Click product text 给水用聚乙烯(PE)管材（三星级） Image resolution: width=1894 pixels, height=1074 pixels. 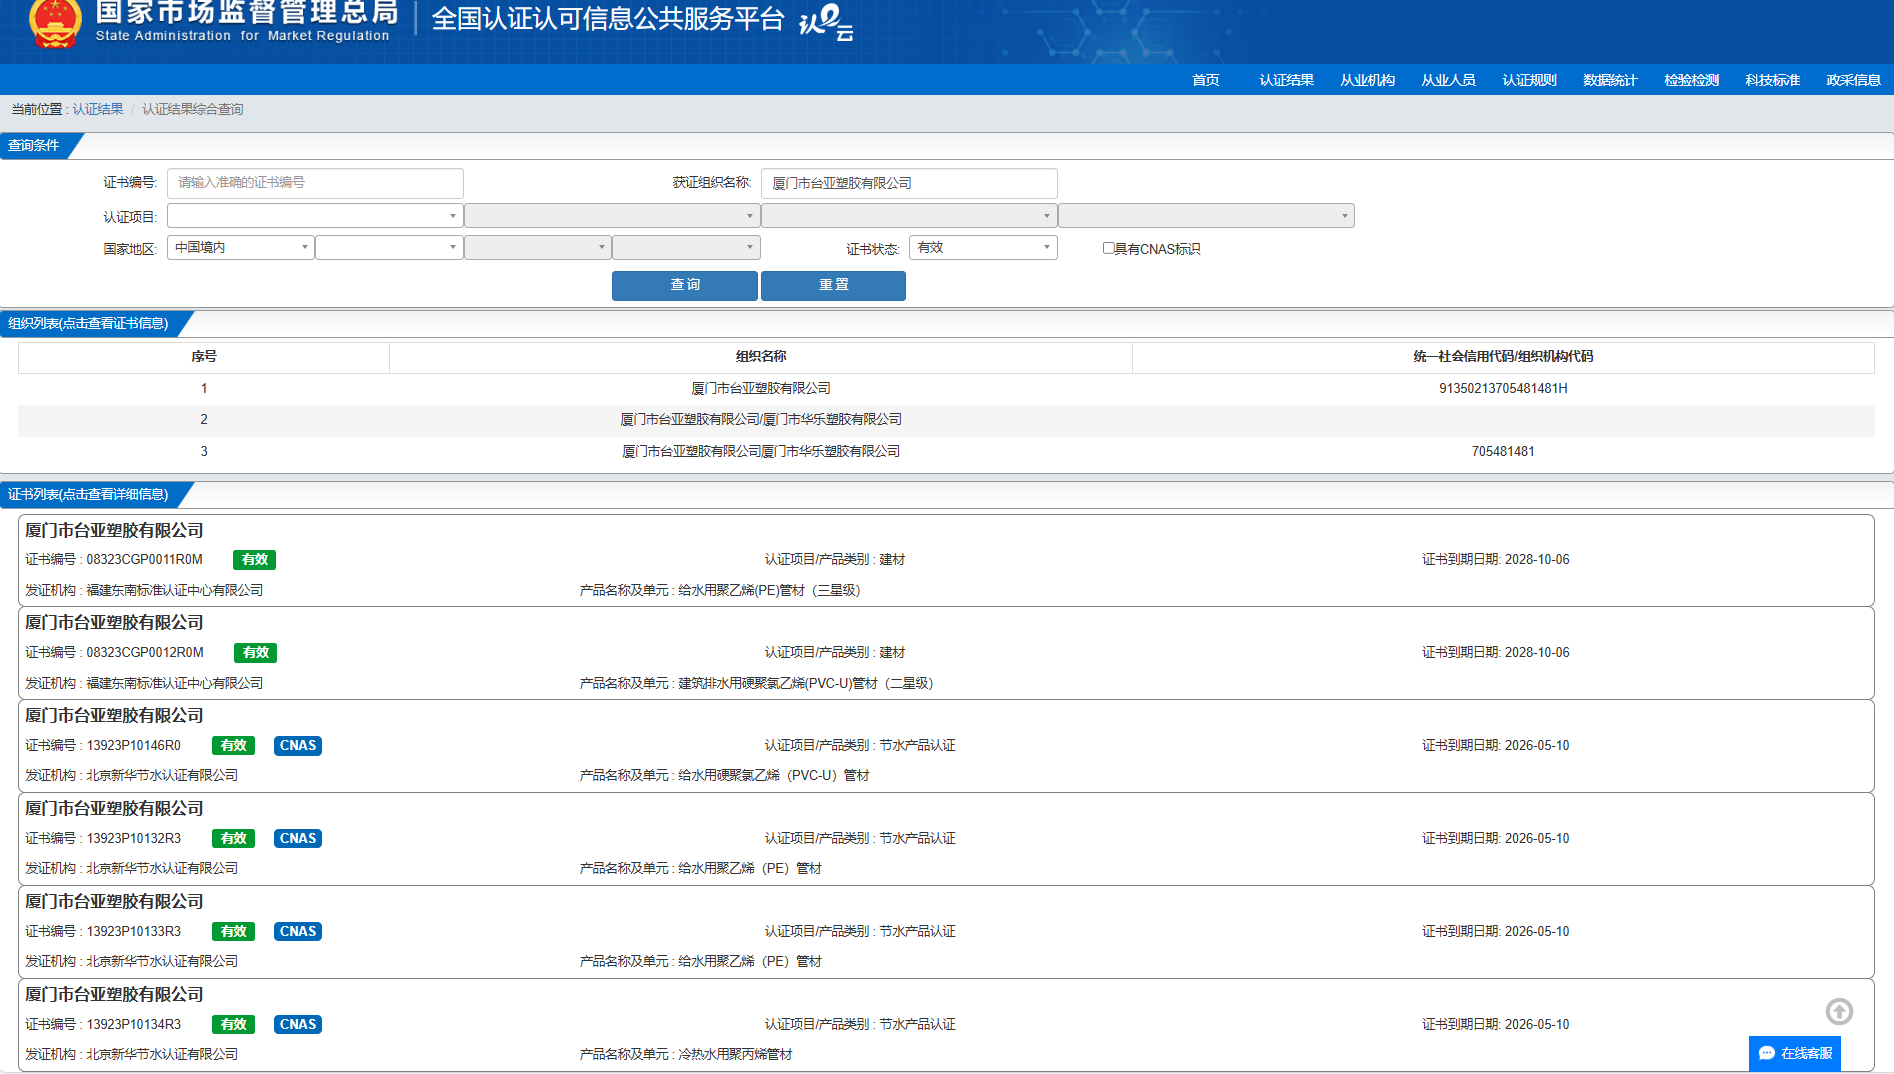click(x=770, y=591)
